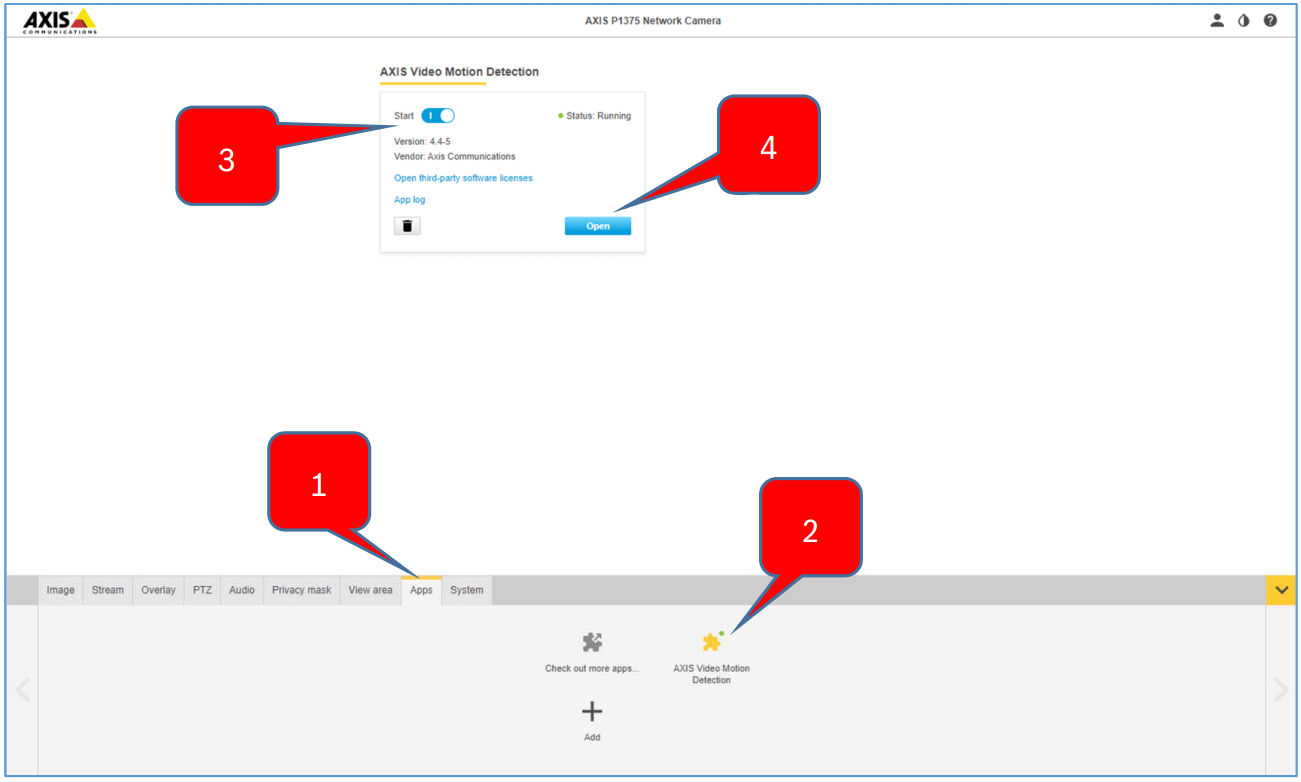
Task: Switch to the View area tab
Action: click(x=370, y=590)
